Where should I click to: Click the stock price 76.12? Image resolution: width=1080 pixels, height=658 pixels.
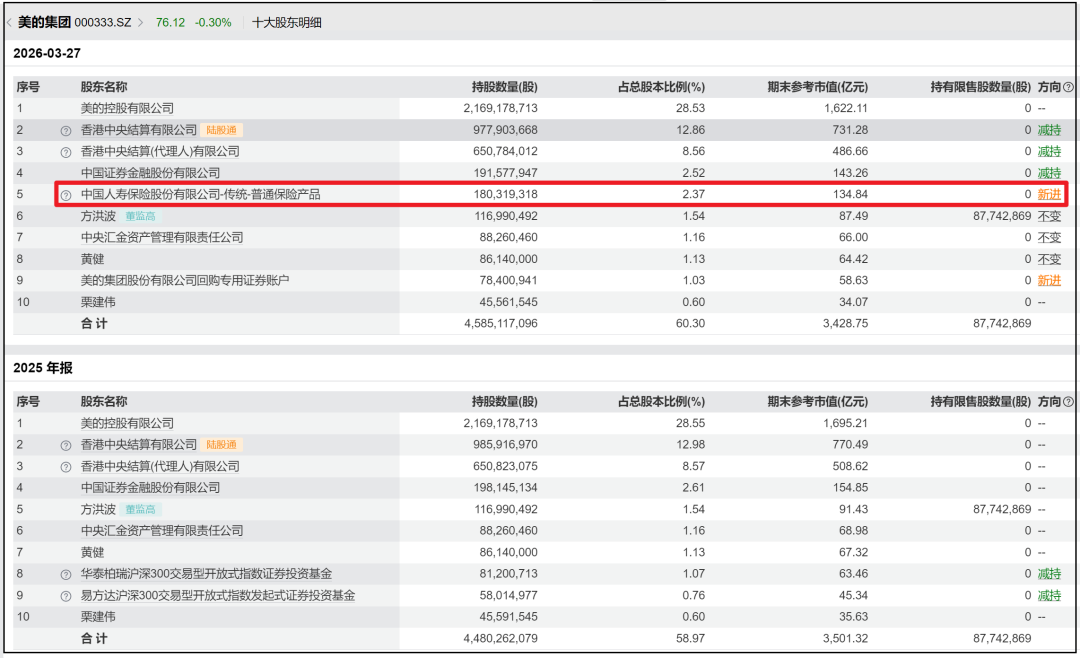click(170, 23)
